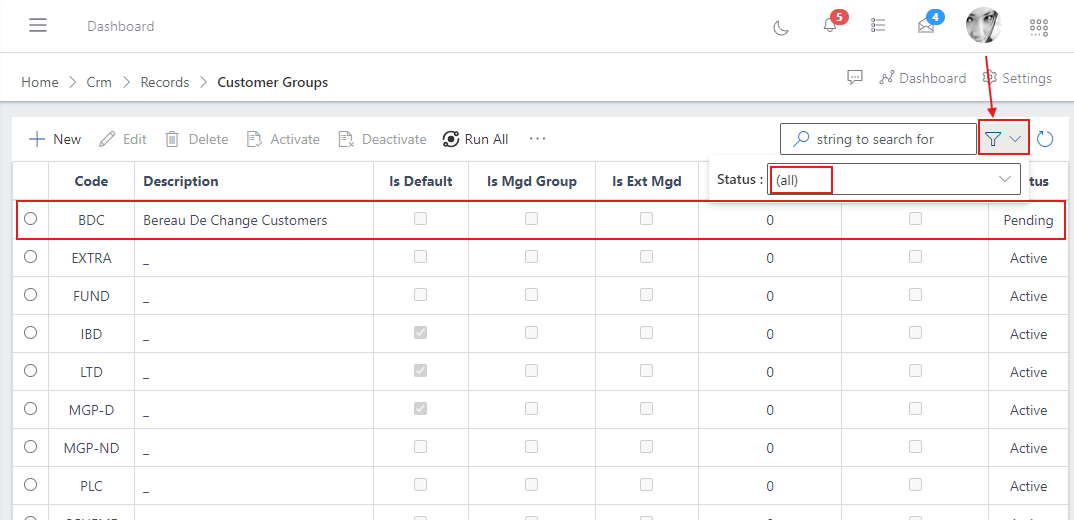Open the more actions ellipsis menu

(538, 139)
